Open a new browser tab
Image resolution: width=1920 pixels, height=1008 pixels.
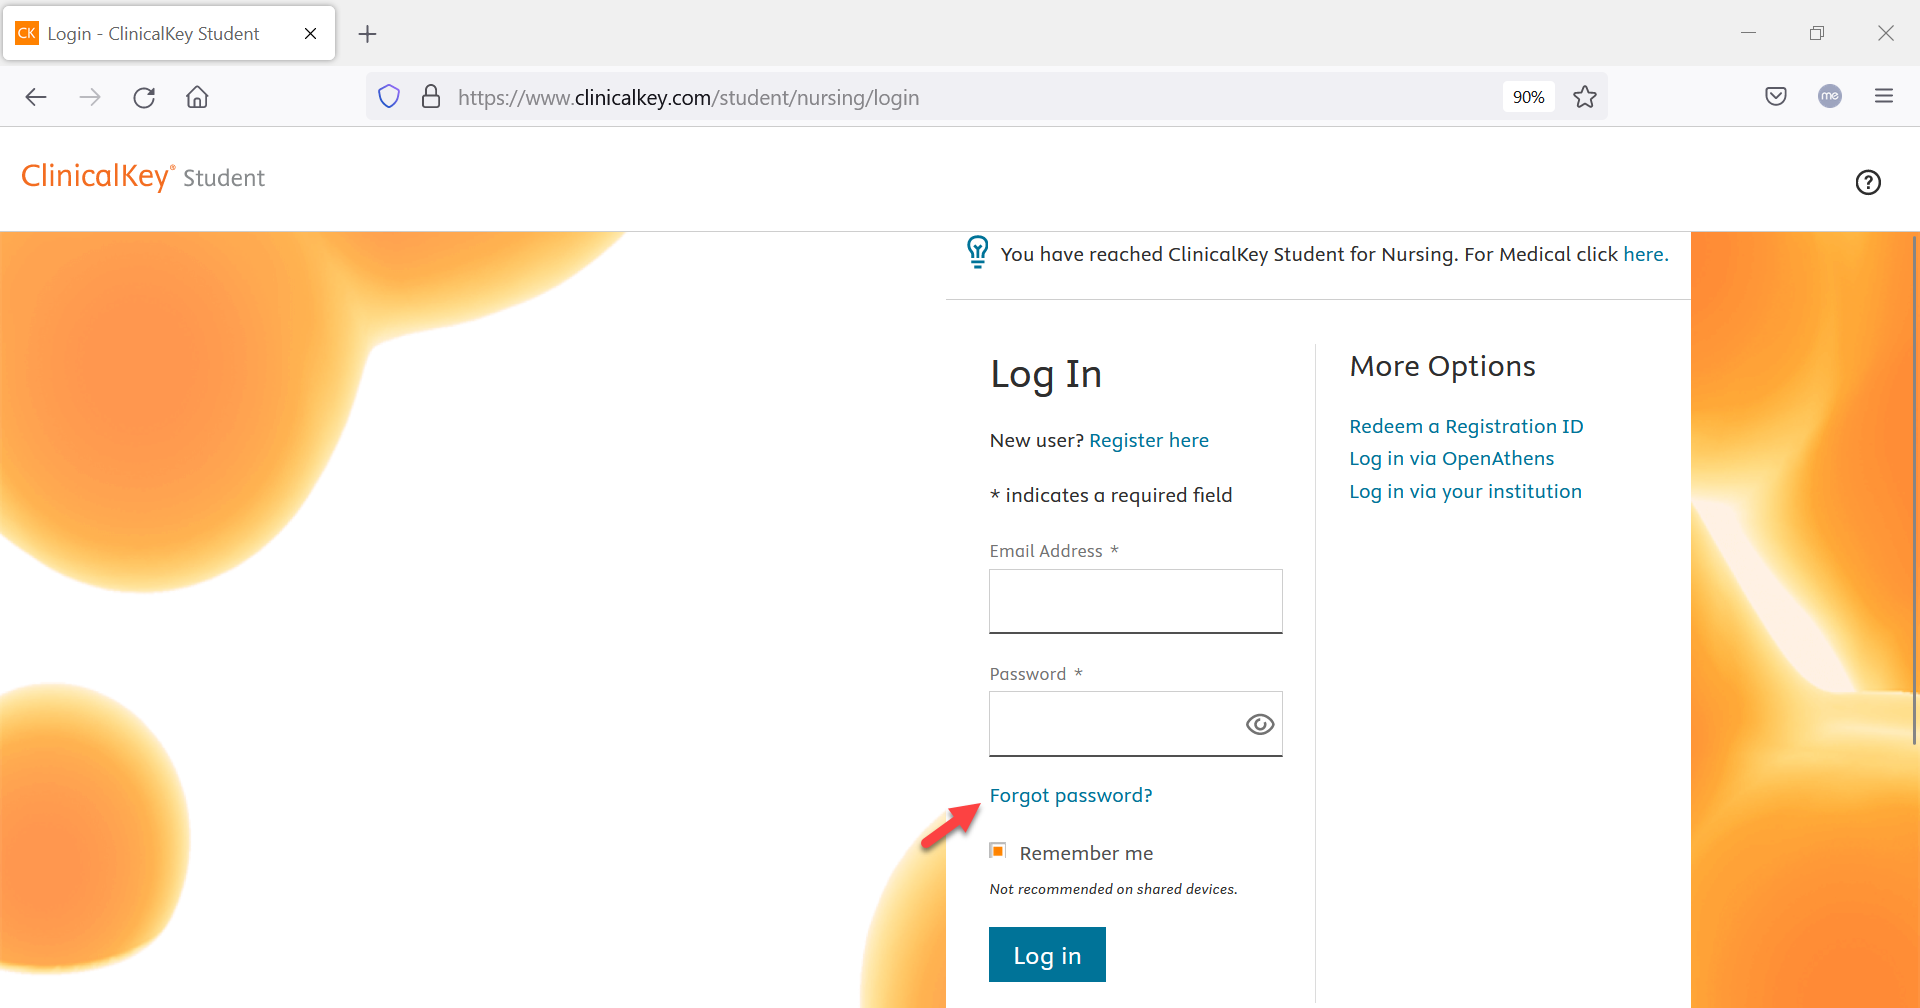tap(367, 34)
